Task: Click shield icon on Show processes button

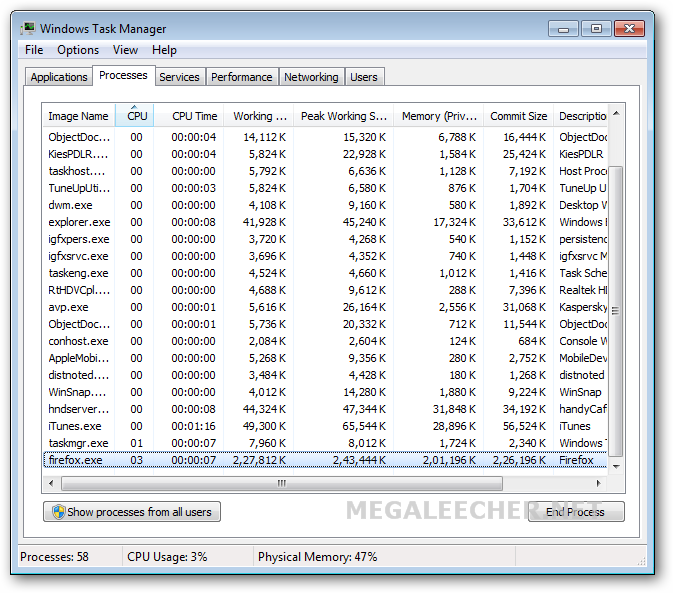Action: pyautogui.click(x=57, y=512)
